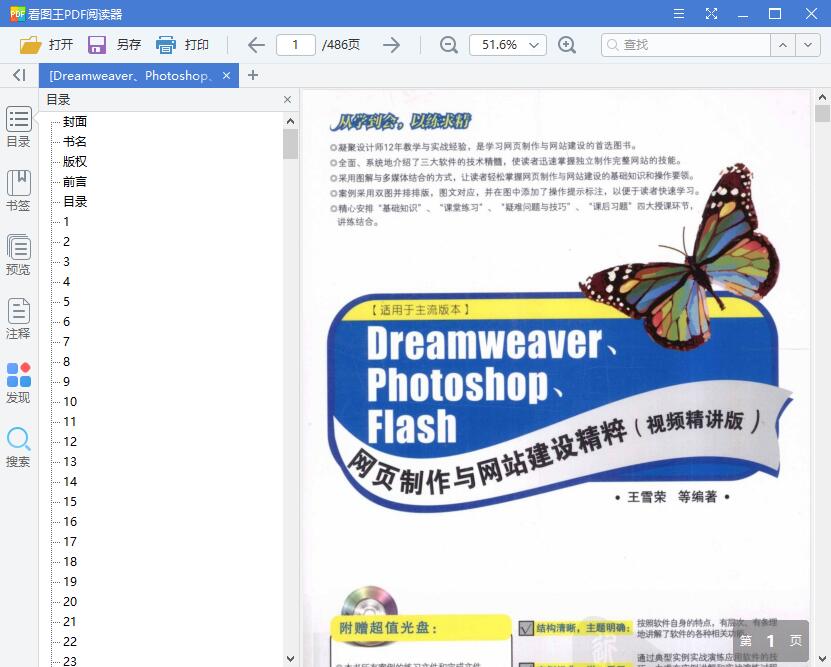The height and width of the screenshot is (667, 831).
Task: Open the hamburger menu in the title bar
Action: pyautogui.click(x=679, y=14)
